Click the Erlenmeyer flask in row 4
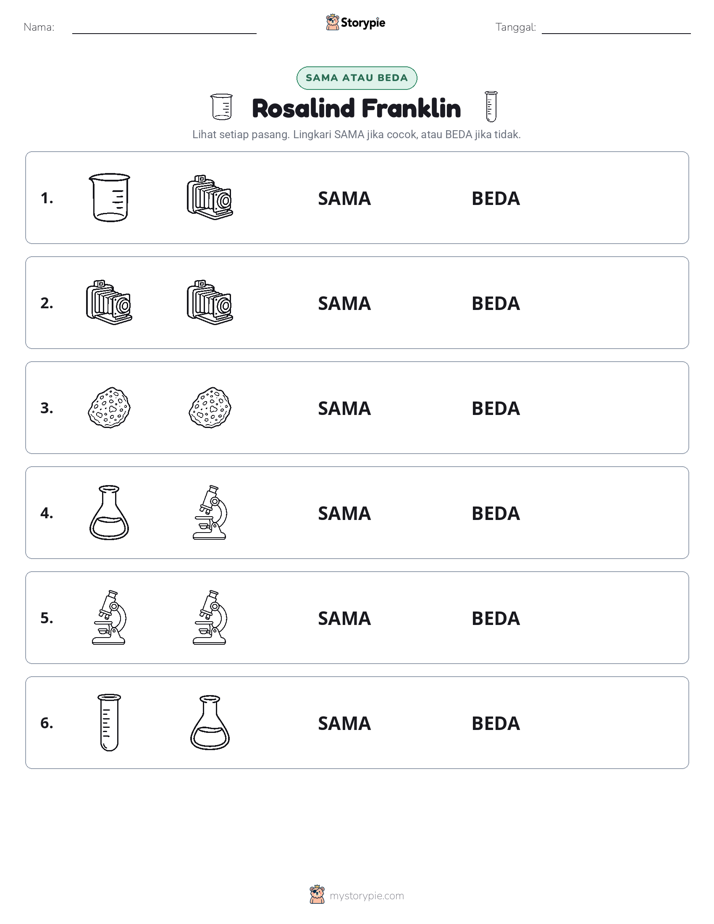The width and height of the screenshot is (714, 924). (109, 512)
